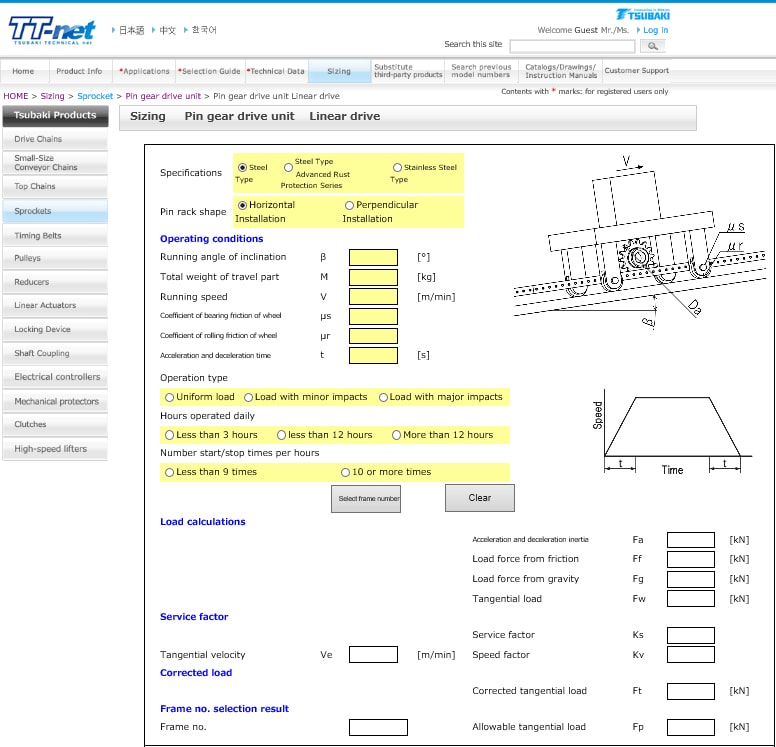This screenshot has height=747, width=776.
Task: Click Tangential velocity Ve field
Action: point(373,654)
